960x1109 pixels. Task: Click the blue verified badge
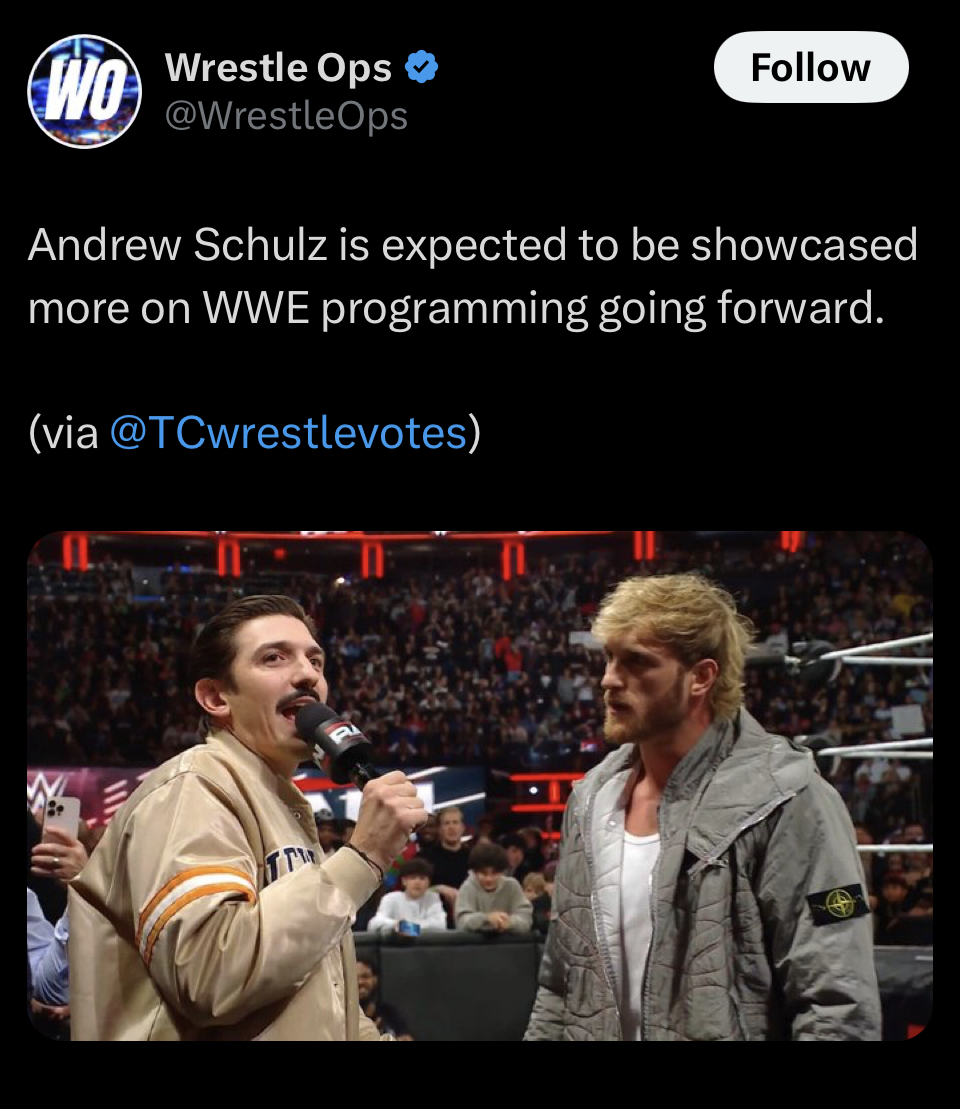[422, 67]
